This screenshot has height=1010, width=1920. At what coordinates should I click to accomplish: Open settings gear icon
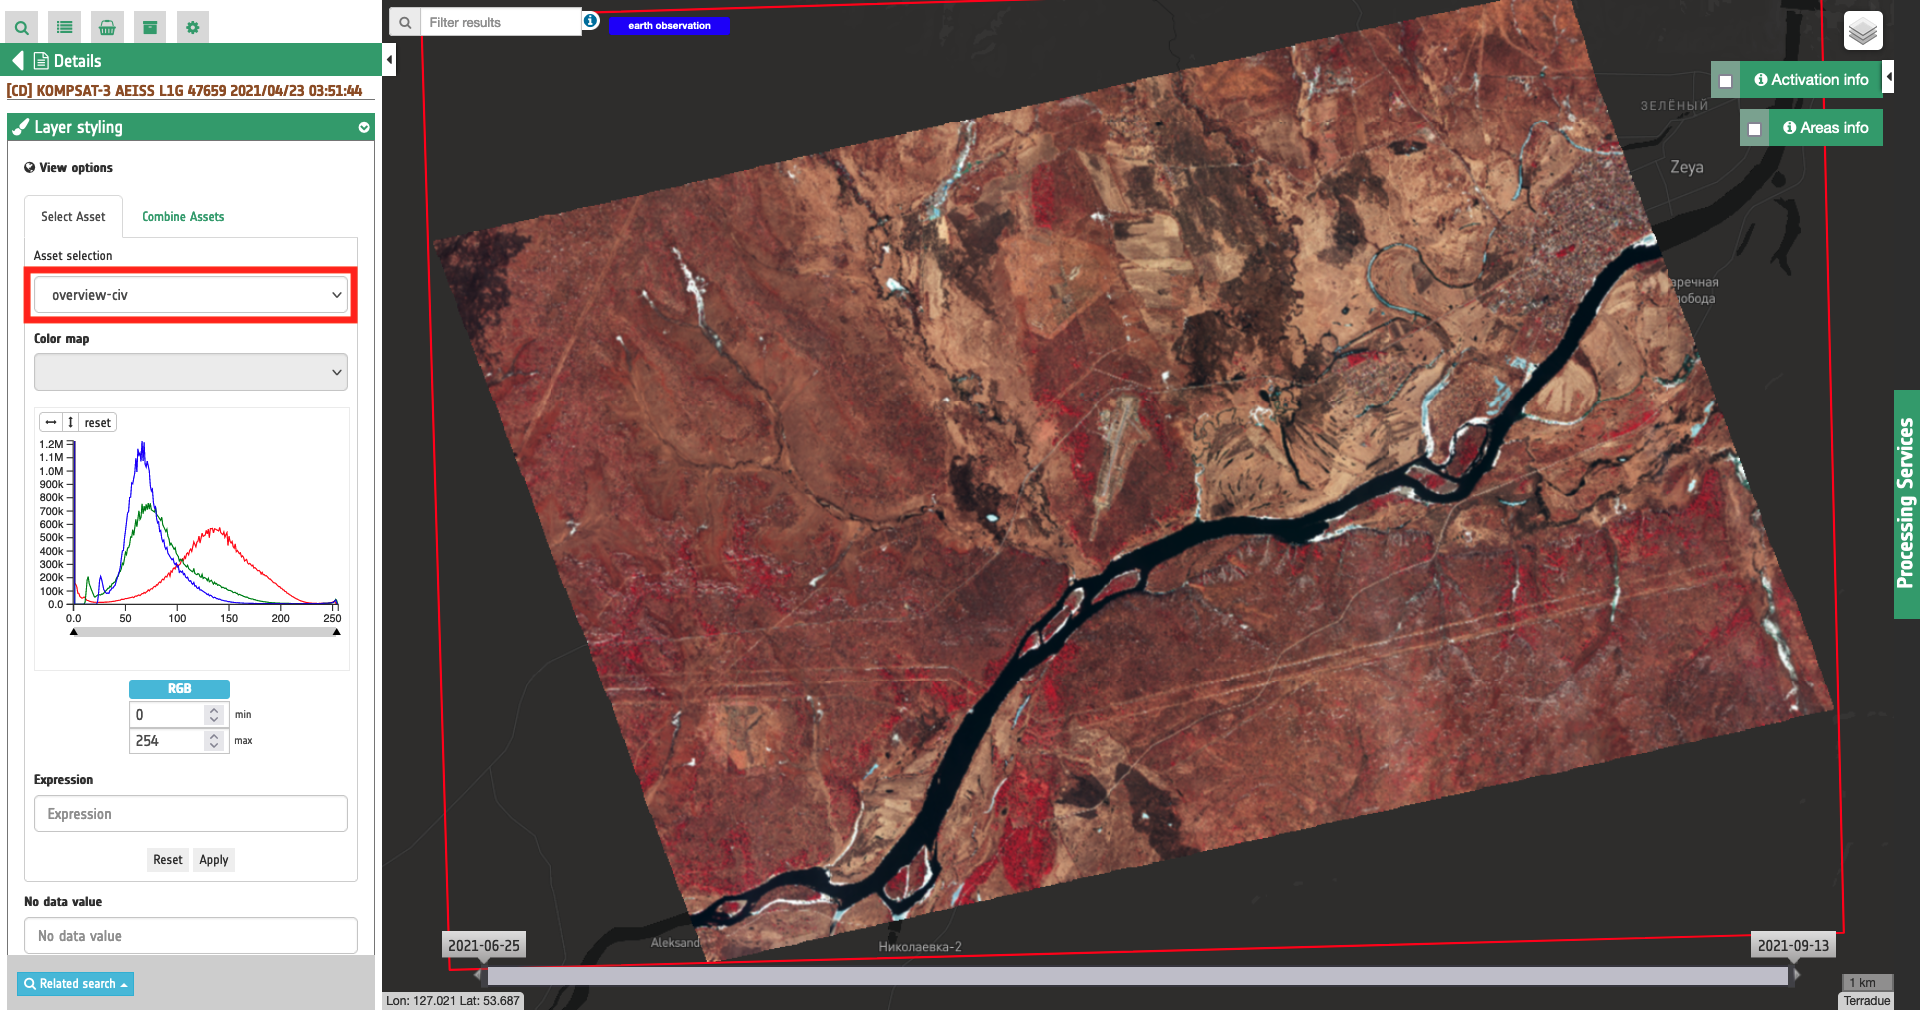click(193, 27)
